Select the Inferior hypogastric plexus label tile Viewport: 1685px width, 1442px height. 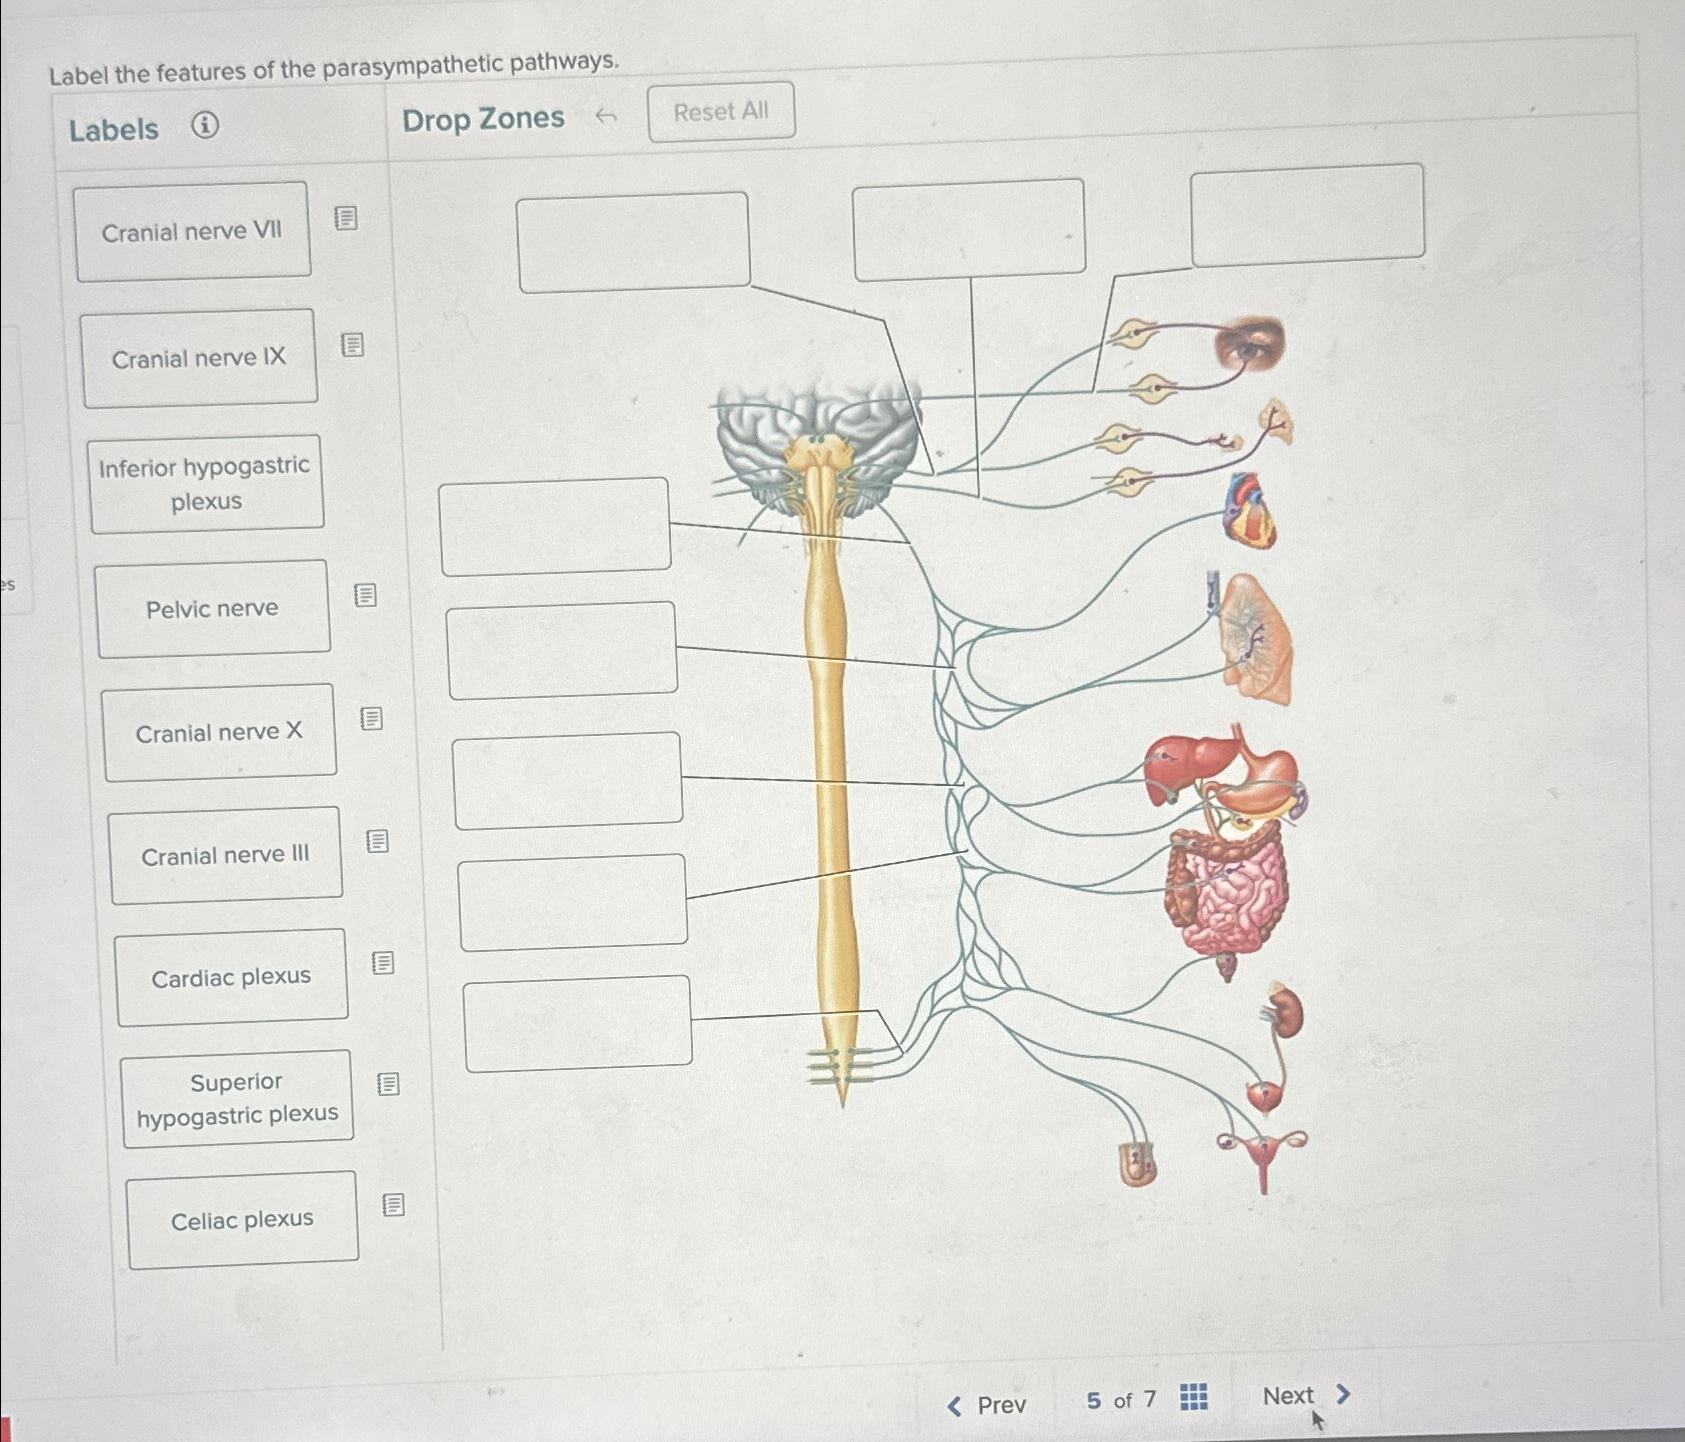tap(205, 484)
